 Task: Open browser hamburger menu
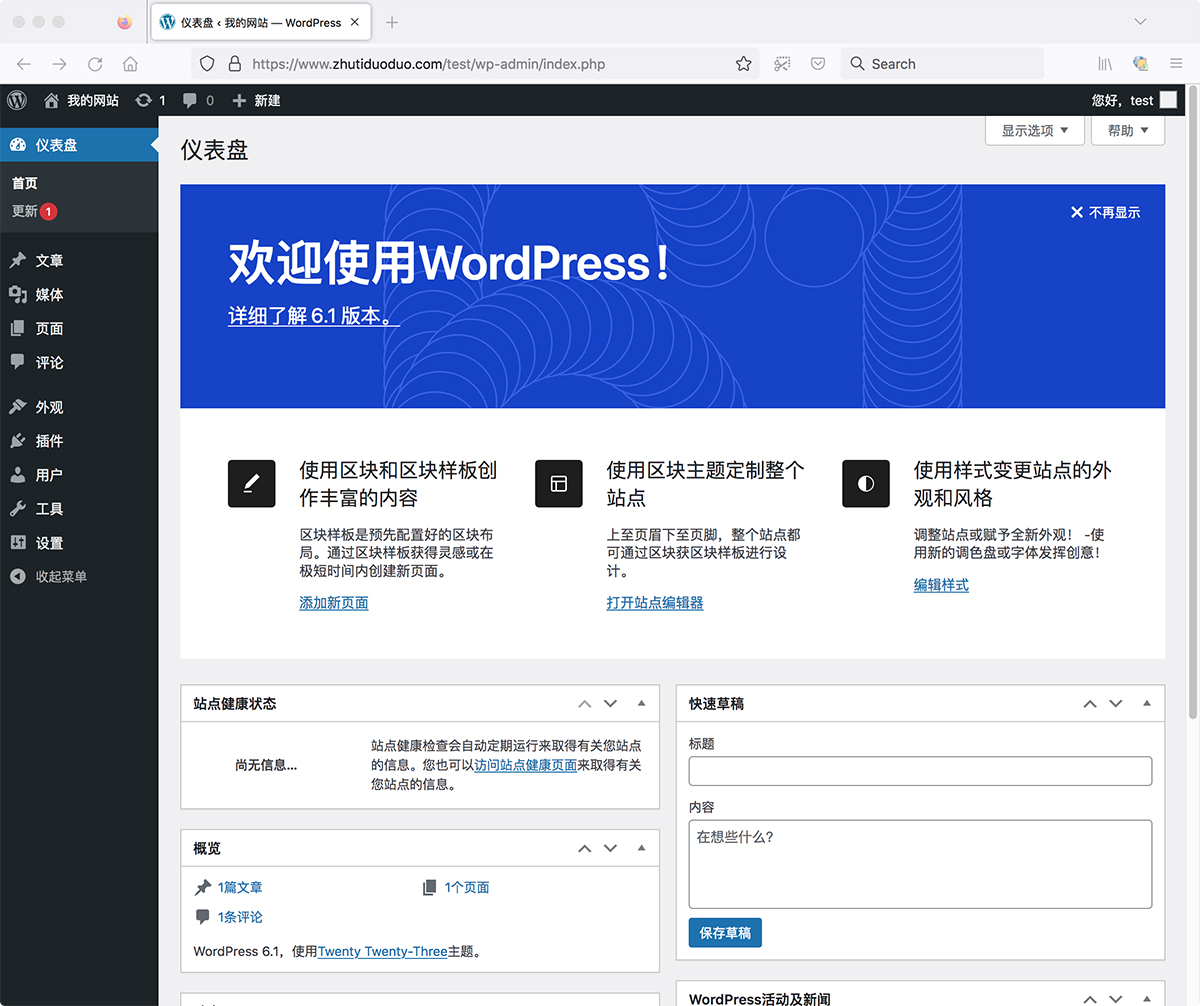point(1176,64)
